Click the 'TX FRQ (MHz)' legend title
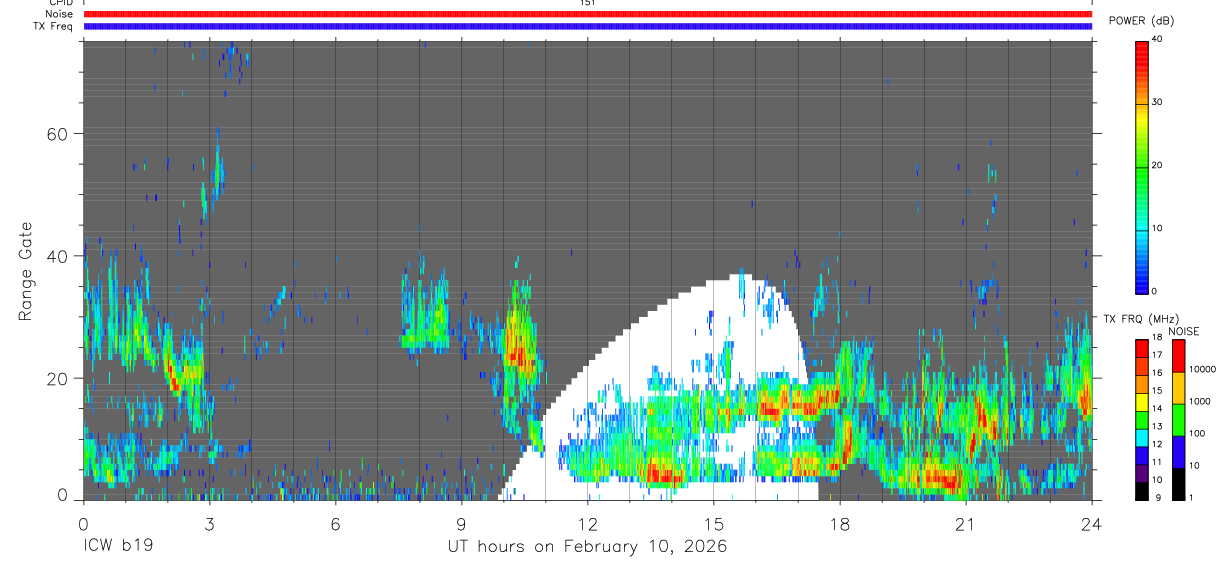 [x=1141, y=318]
